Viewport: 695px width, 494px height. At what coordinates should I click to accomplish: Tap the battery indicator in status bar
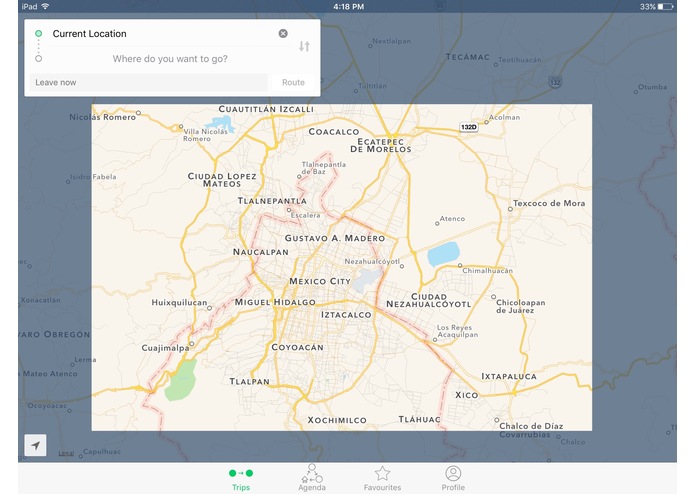666,6
